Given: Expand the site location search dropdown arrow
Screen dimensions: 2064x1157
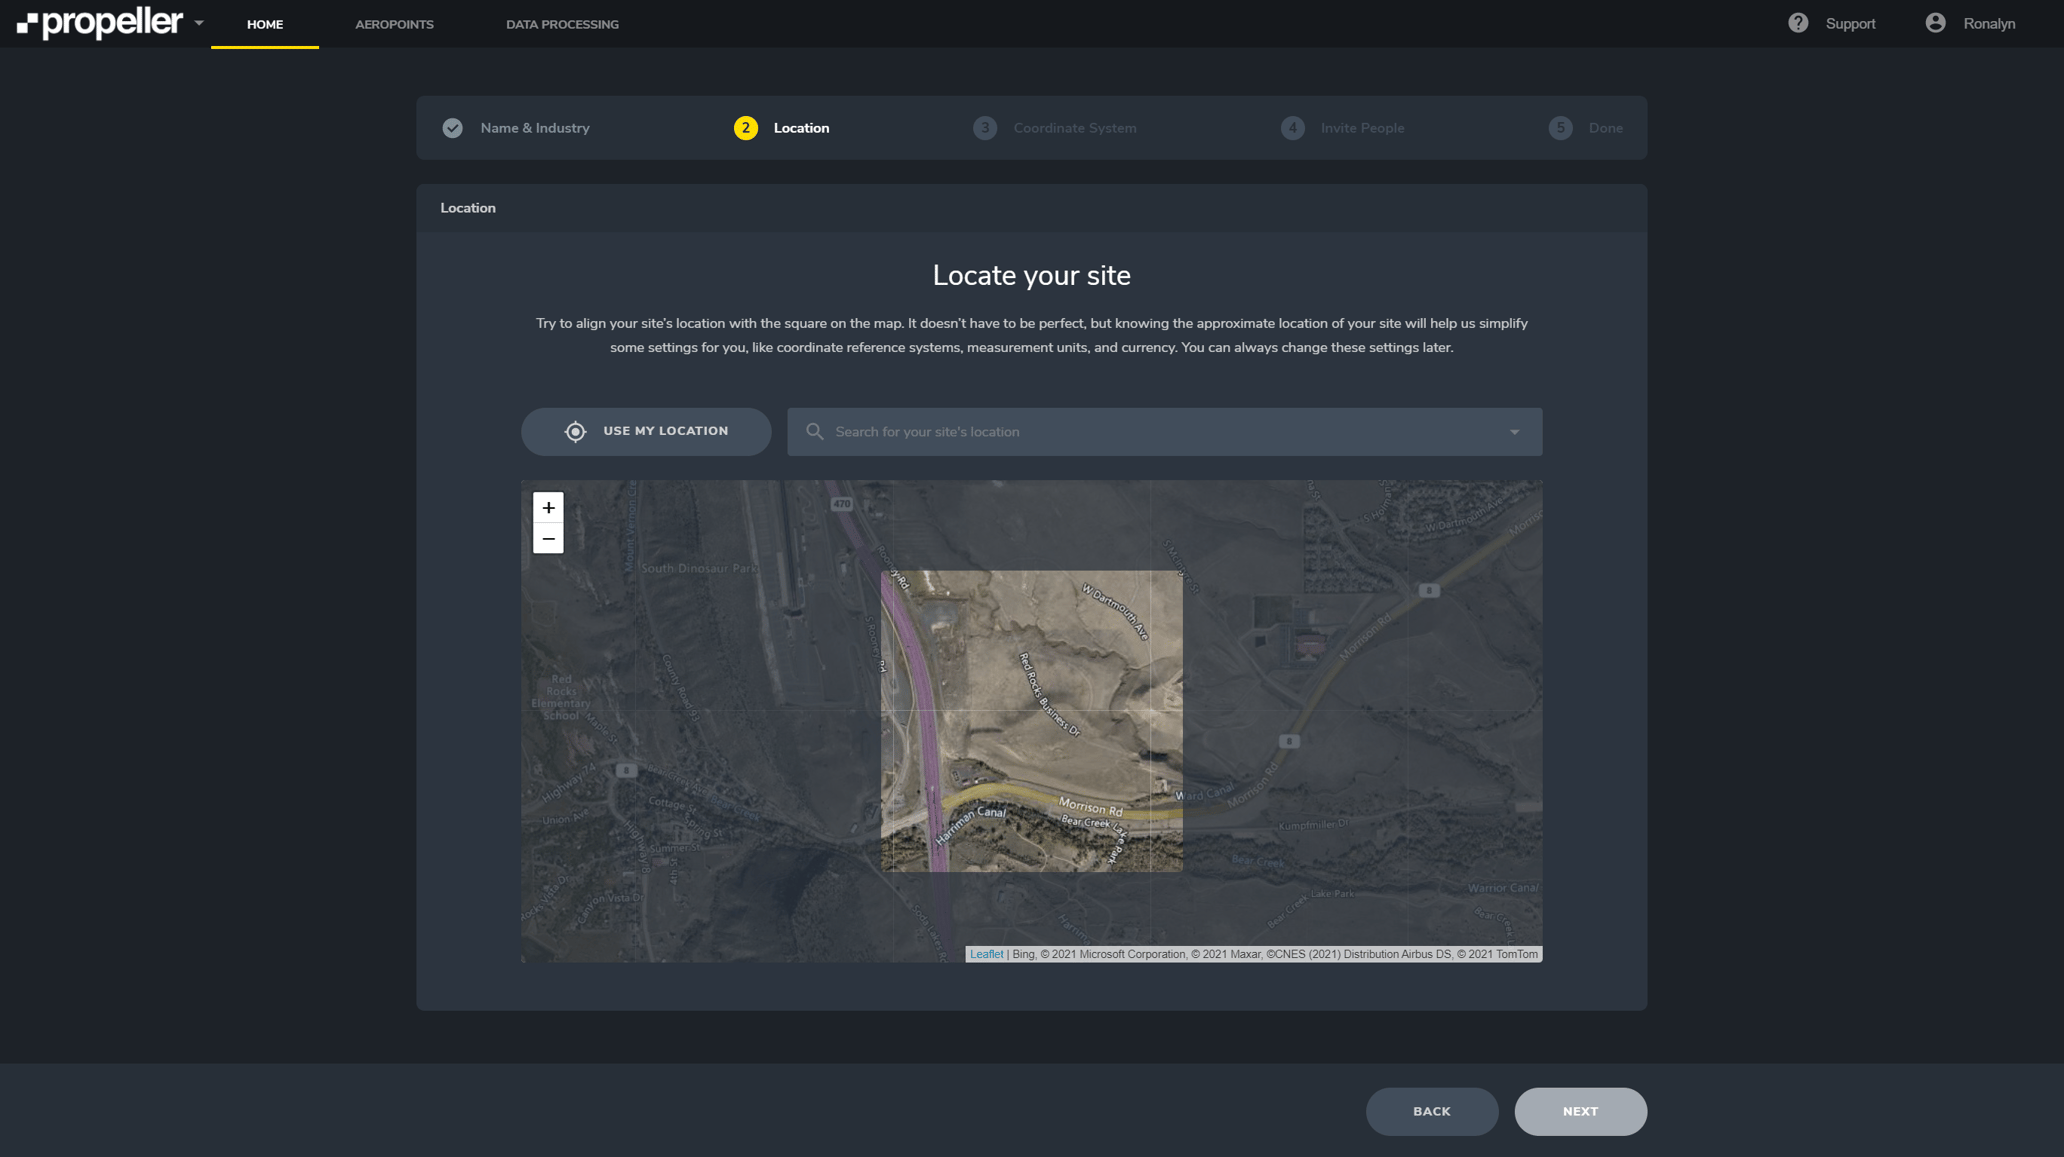Looking at the screenshot, I should click(1514, 432).
